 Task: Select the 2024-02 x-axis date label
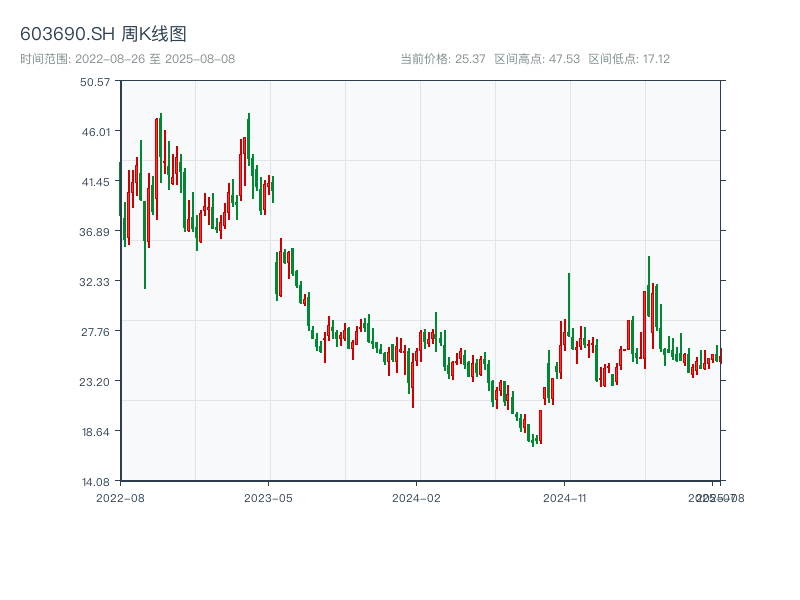416,497
